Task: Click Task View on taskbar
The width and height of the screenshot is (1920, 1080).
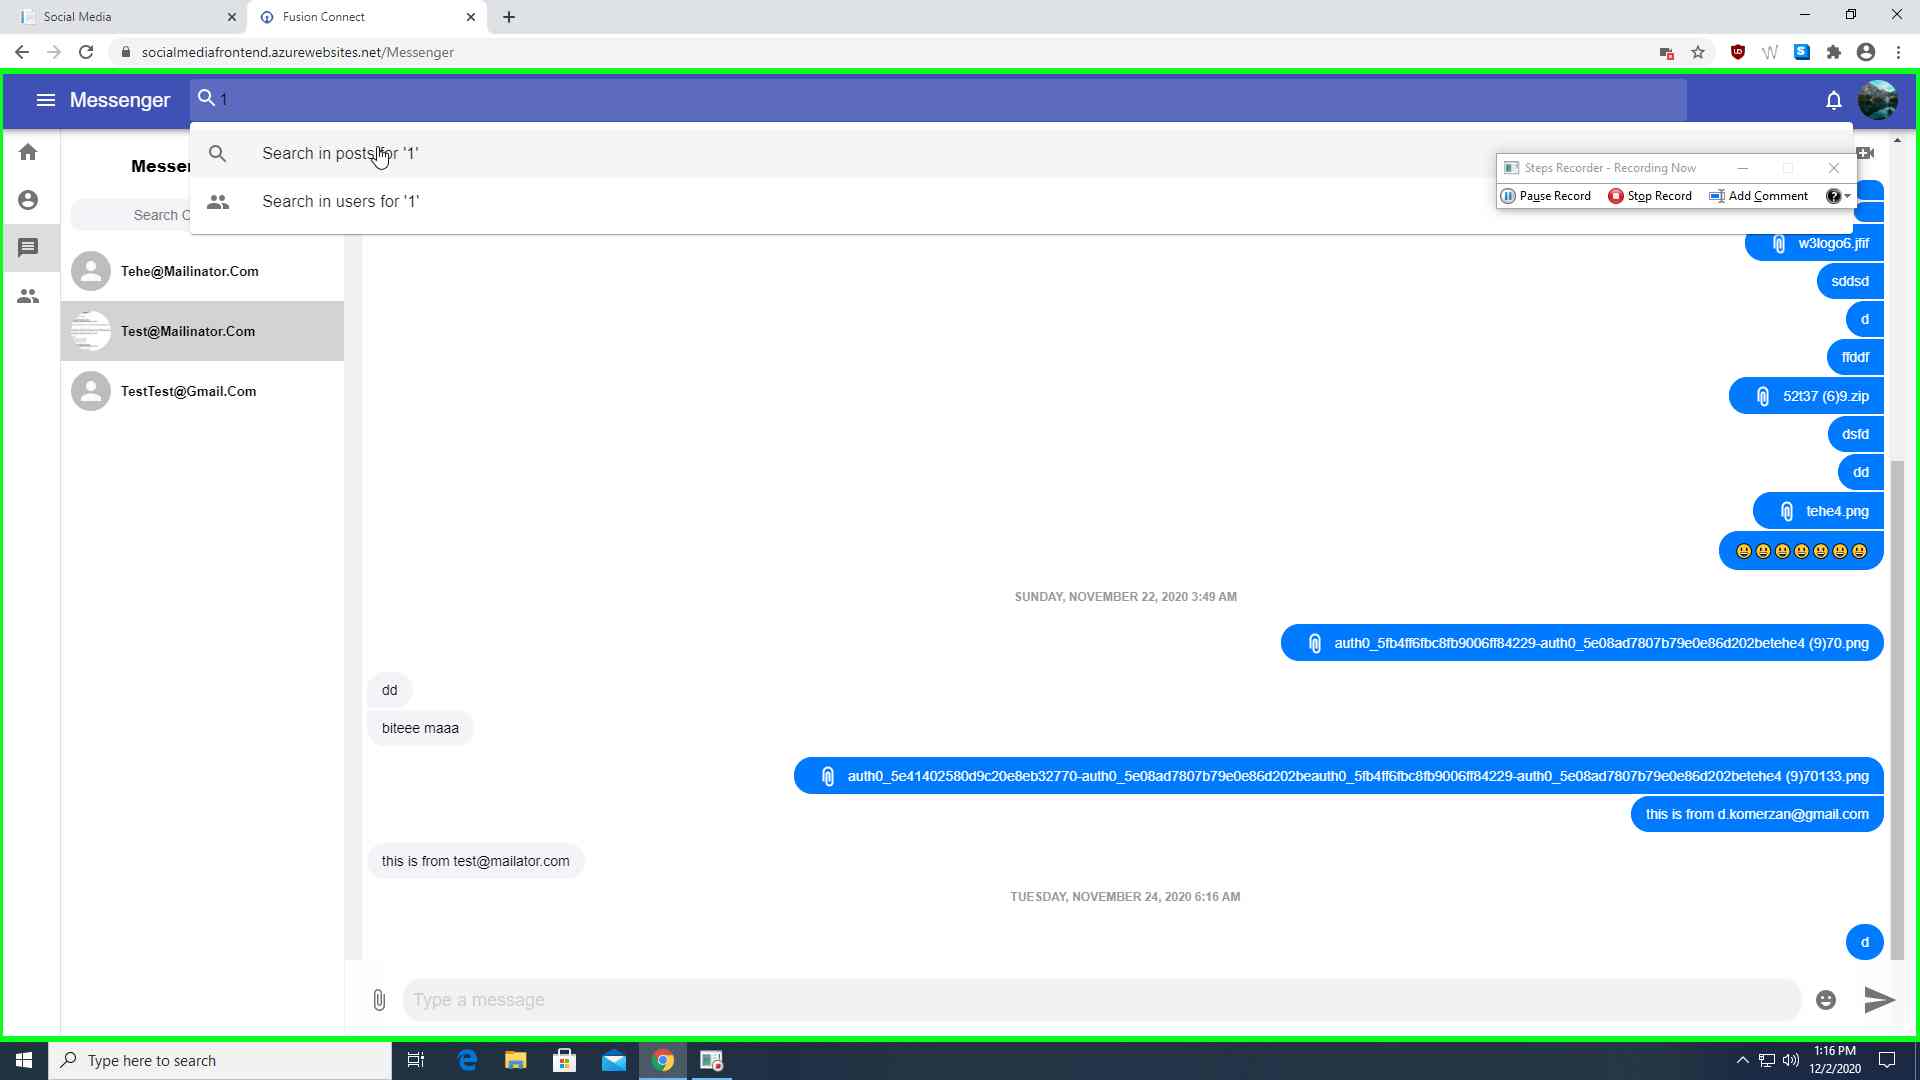Action: (x=416, y=1060)
